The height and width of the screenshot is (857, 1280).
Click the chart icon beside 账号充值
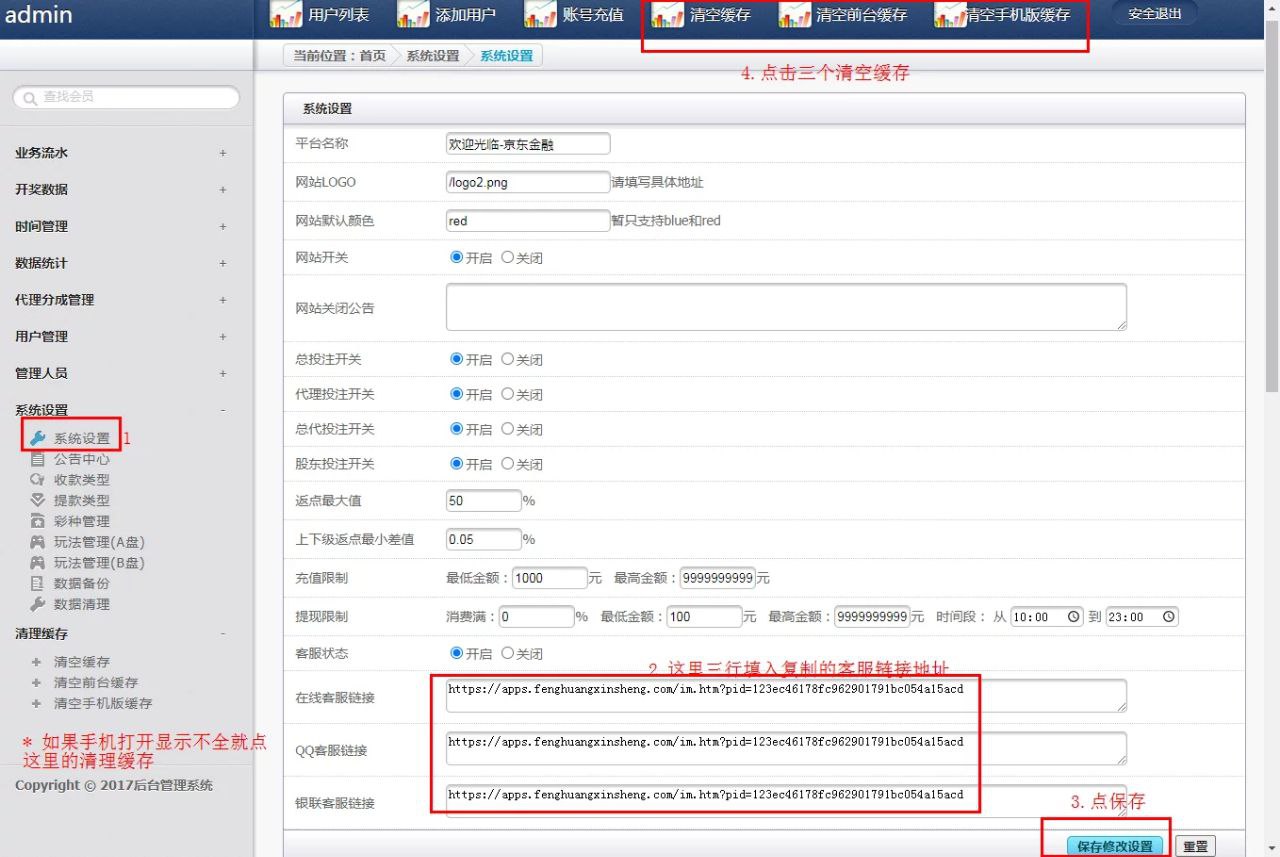tap(541, 15)
